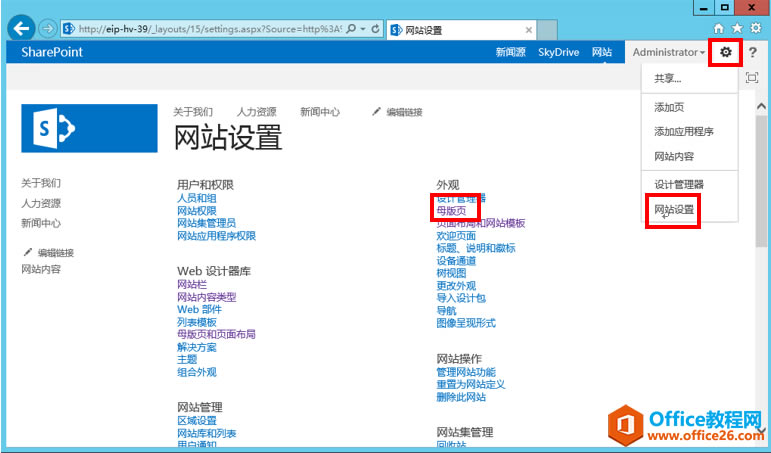
Task: Open the browser favorites star icon
Action: click(x=737, y=29)
